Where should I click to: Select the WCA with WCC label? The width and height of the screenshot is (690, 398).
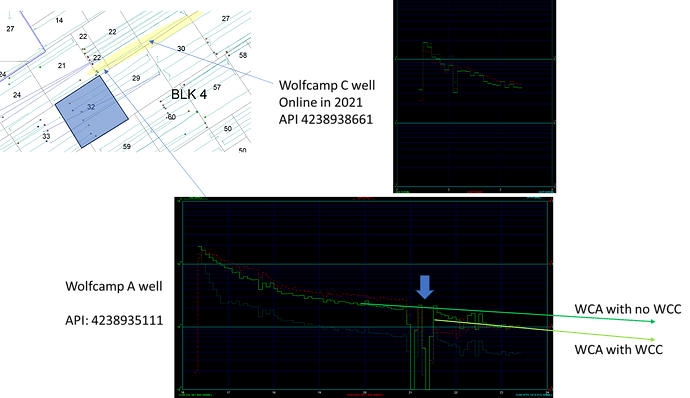point(618,350)
